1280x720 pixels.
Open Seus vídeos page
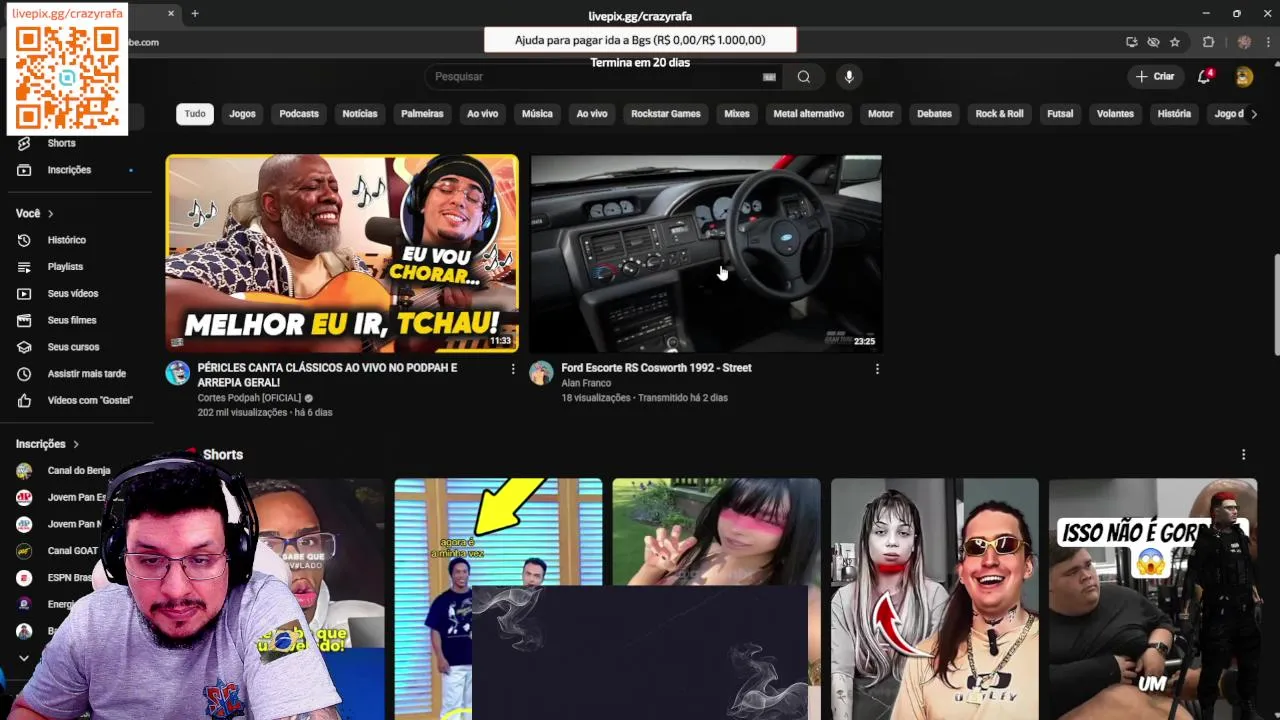tap(72, 294)
